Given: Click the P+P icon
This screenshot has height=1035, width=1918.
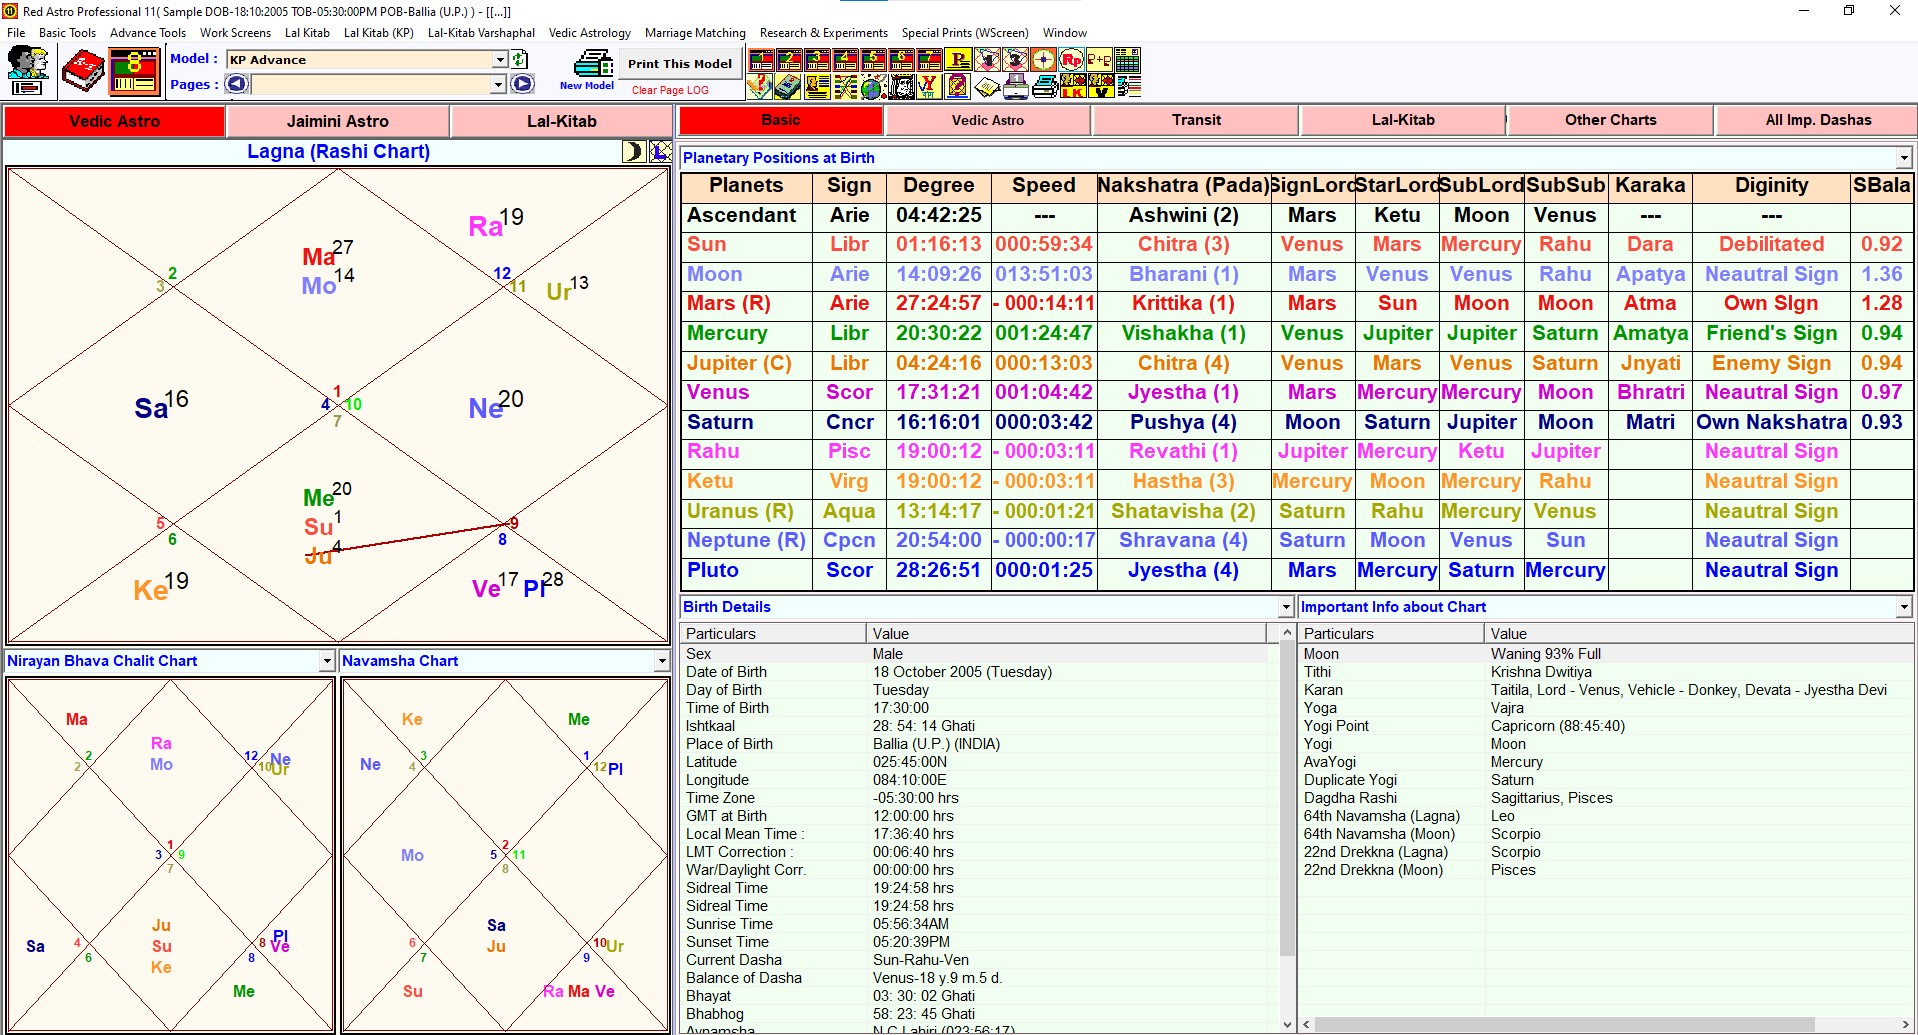Looking at the screenshot, I should pos(1099,60).
